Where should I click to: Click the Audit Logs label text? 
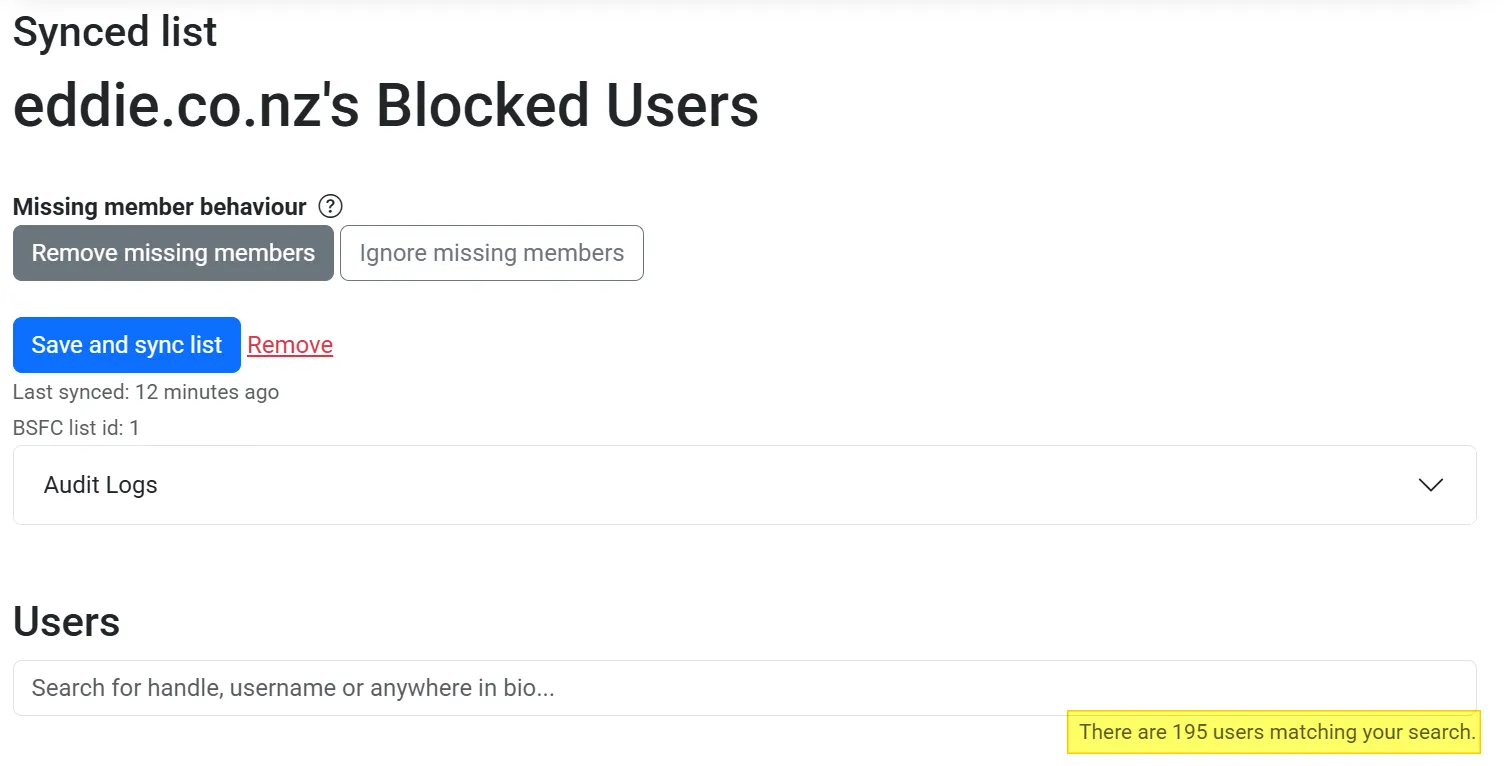101,485
